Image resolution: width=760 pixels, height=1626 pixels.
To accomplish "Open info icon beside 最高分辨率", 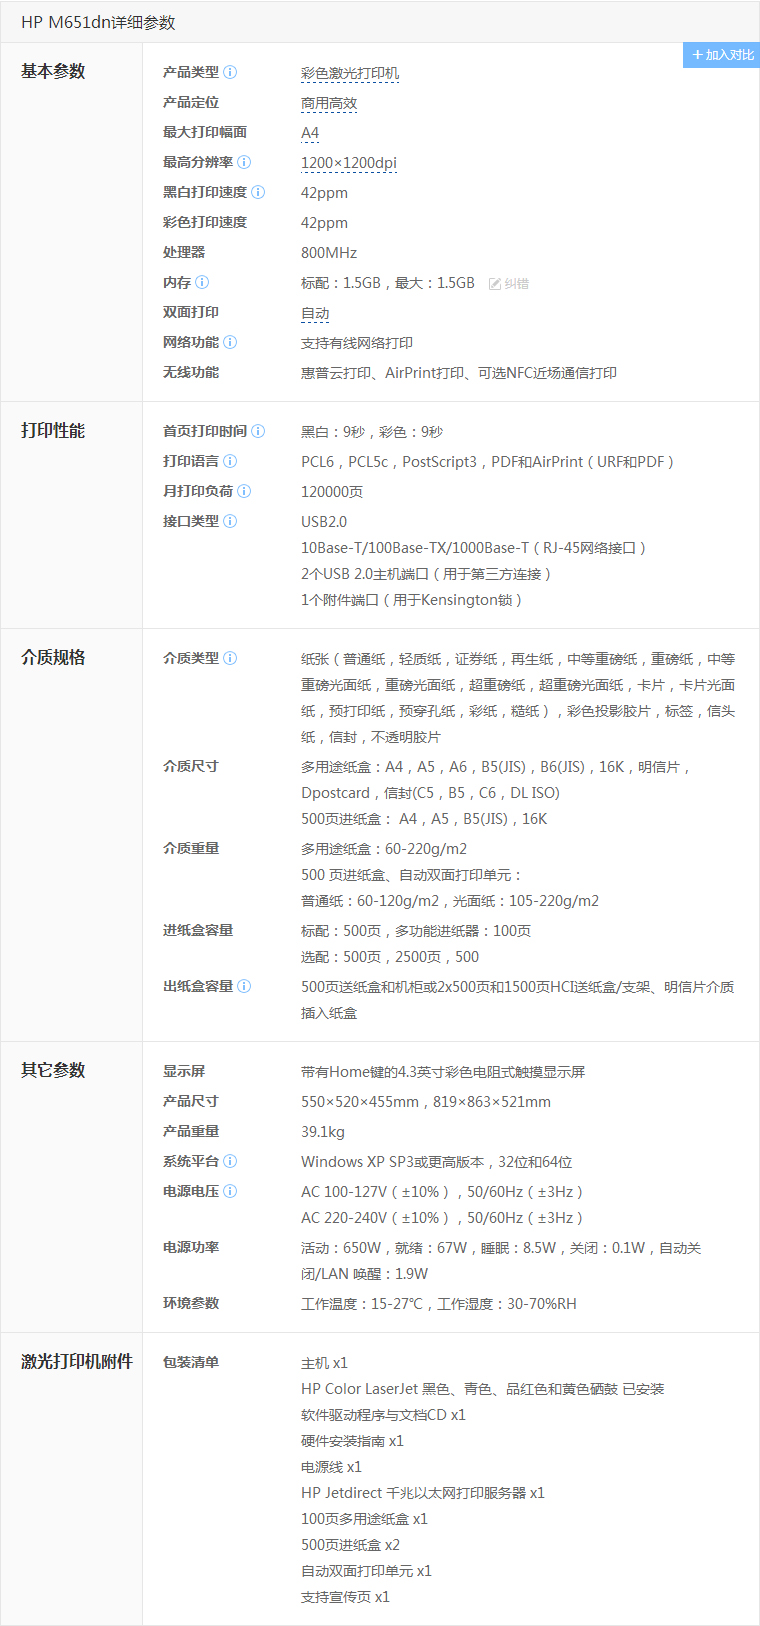I will 244,162.
